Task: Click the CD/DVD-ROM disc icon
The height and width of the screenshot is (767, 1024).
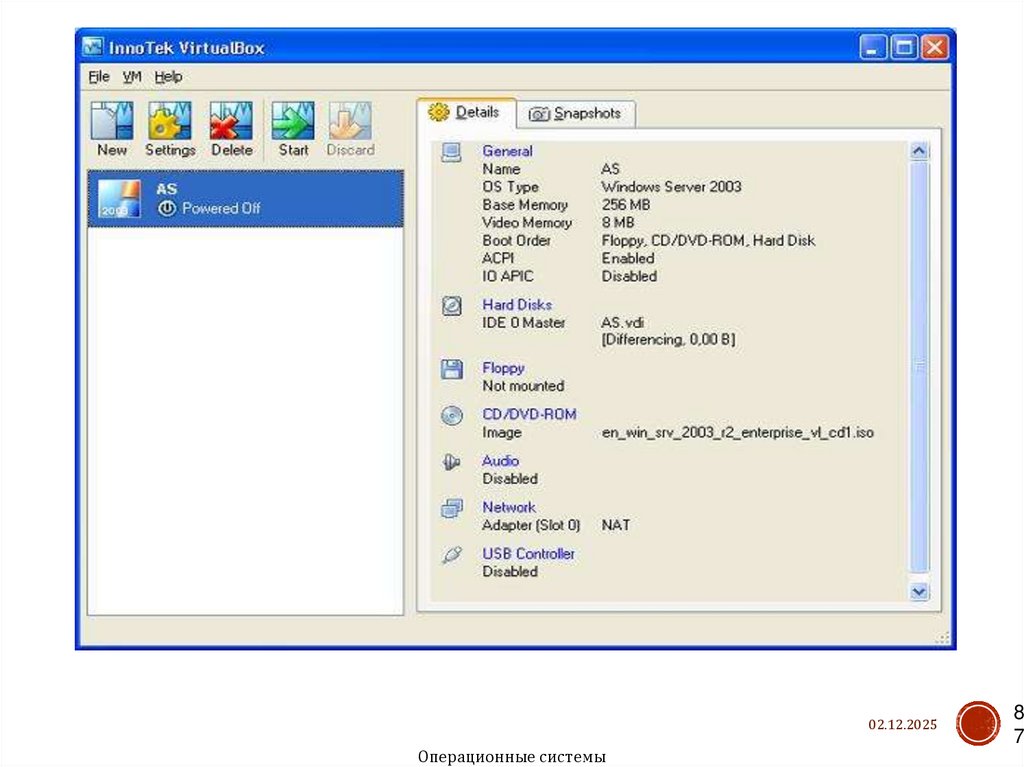Action: [x=452, y=415]
